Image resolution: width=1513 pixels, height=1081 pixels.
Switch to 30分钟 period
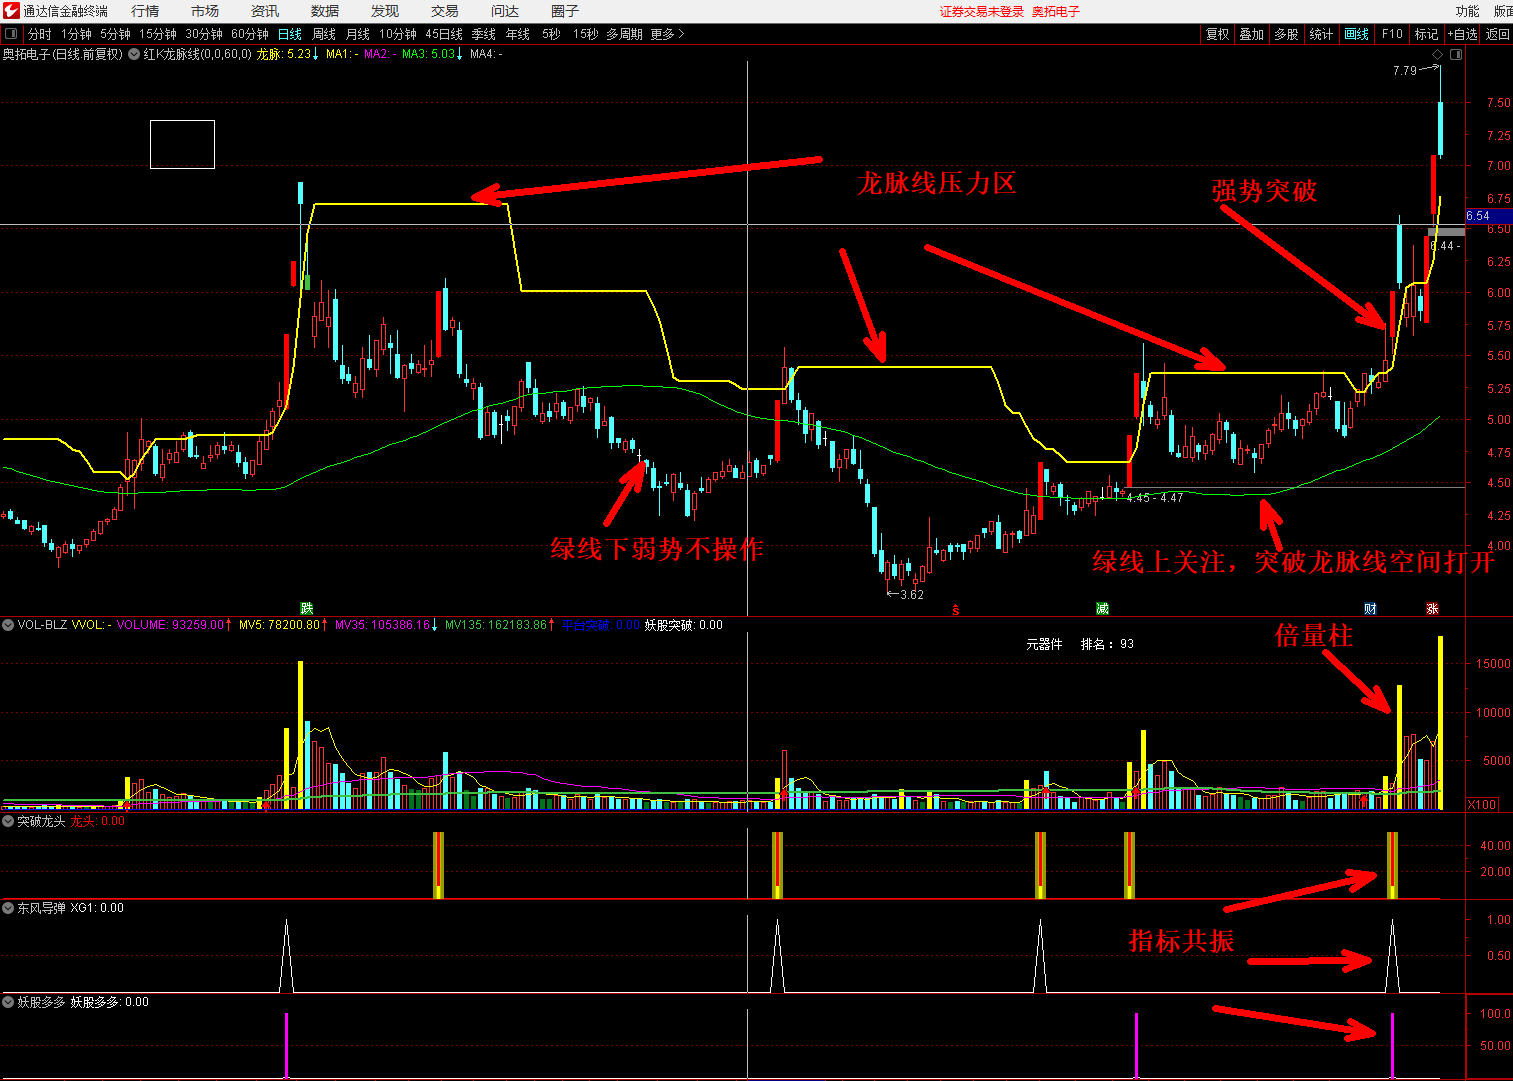click(x=204, y=34)
